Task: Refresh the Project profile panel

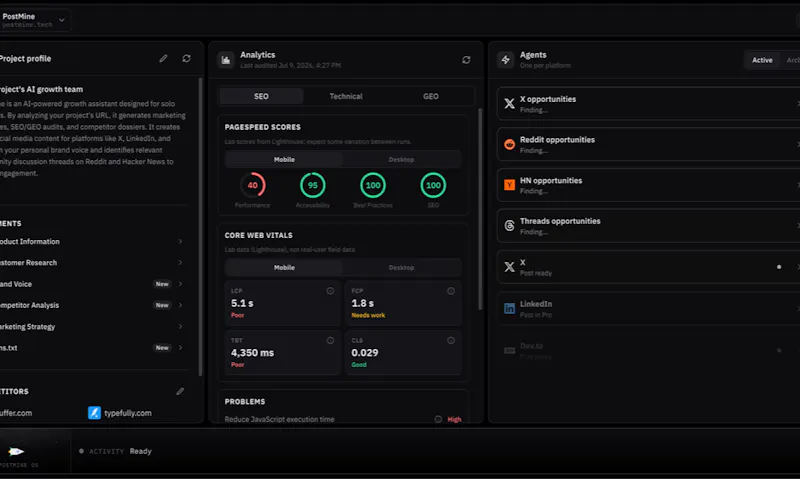Action: coord(187,59)
